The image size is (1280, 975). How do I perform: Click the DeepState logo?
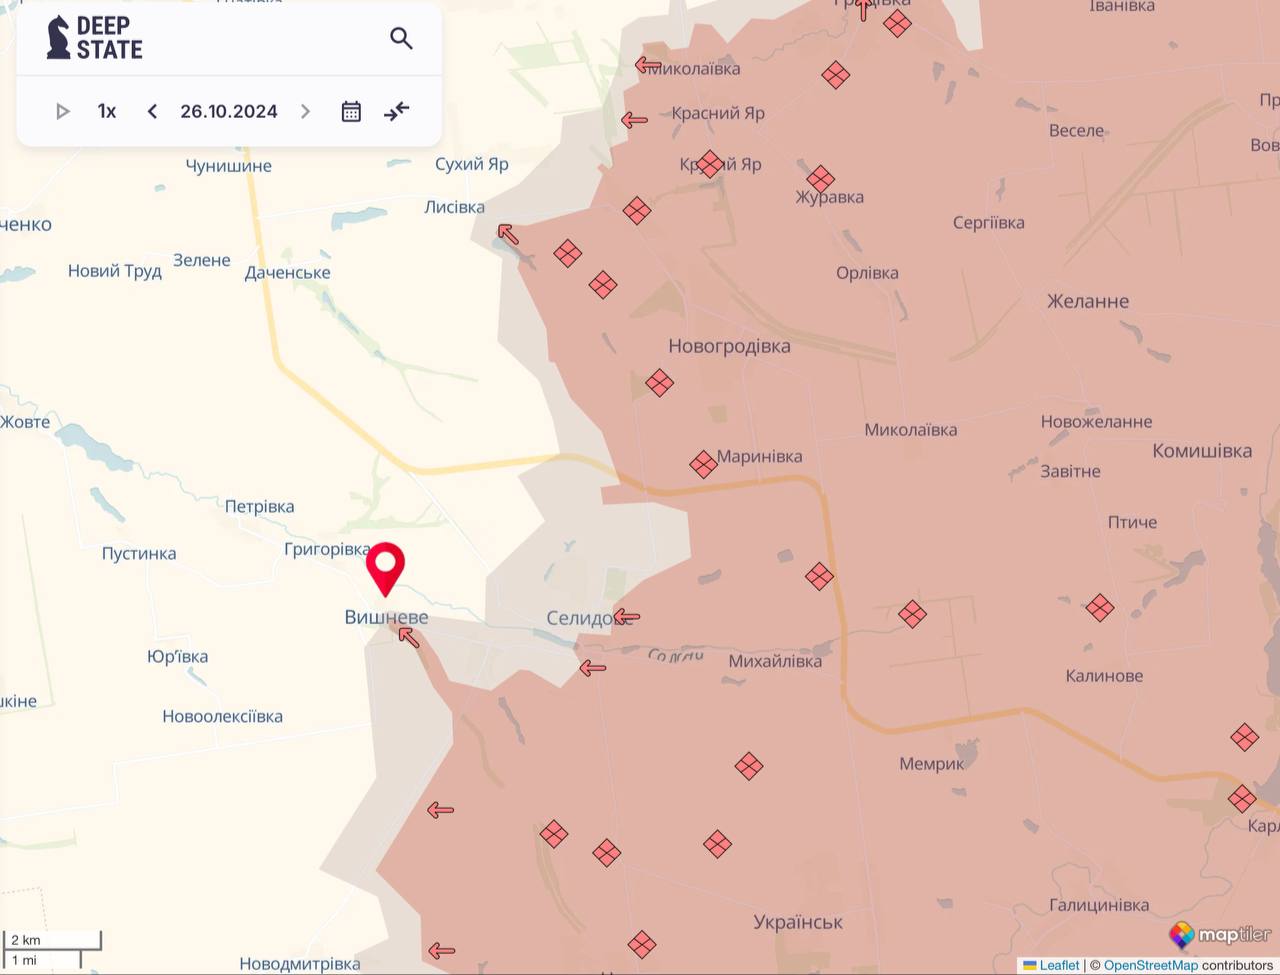(x=96, y=38)
